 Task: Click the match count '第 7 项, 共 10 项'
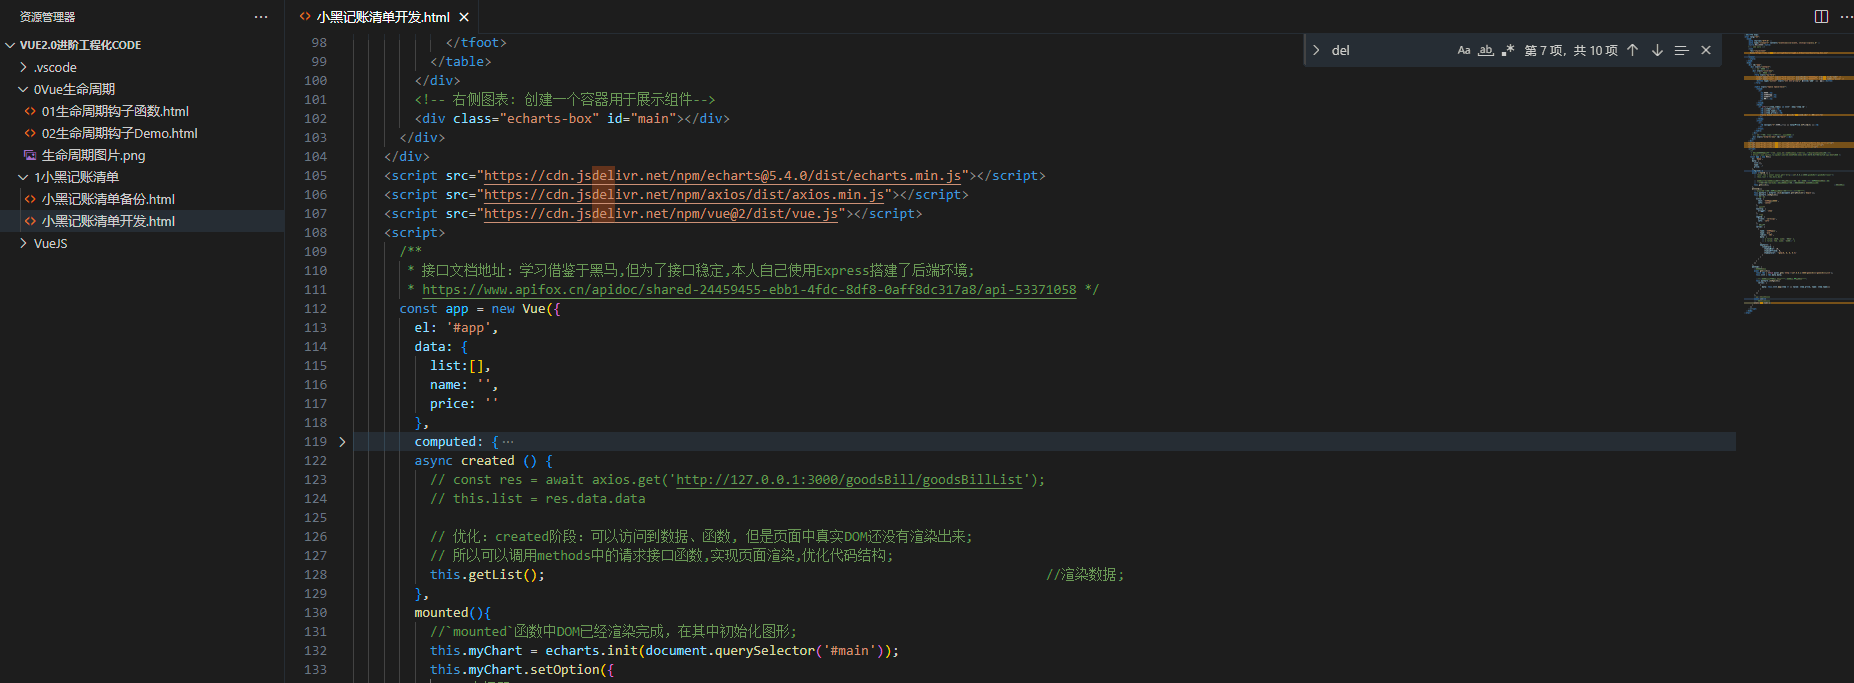(x=1570, y=50)
